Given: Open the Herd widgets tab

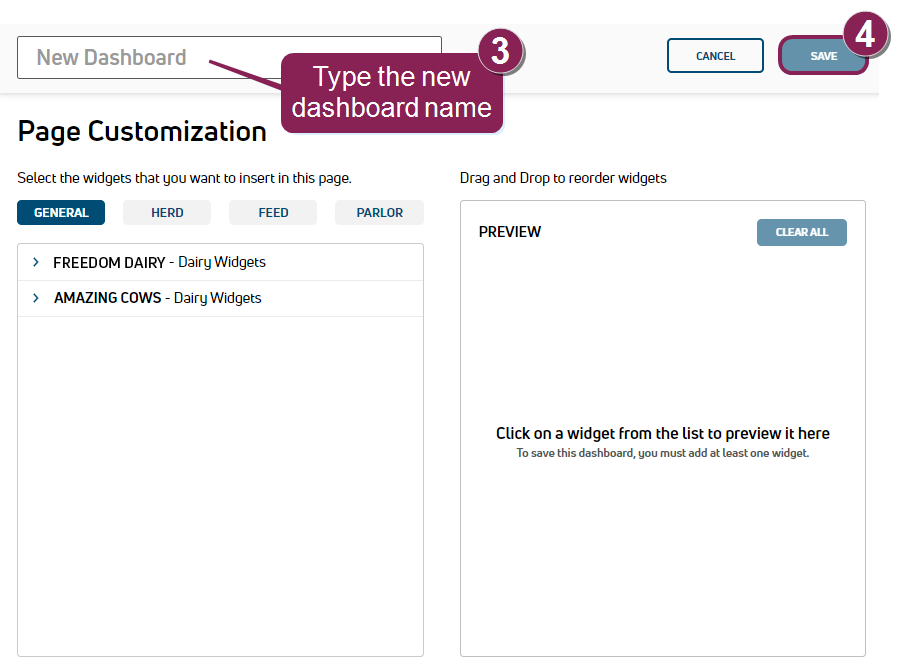Looking at the screenshot, I should pos(167,213).
